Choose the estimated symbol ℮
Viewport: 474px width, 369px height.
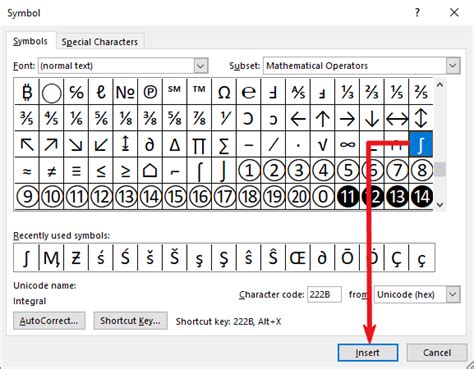point(248,92)
